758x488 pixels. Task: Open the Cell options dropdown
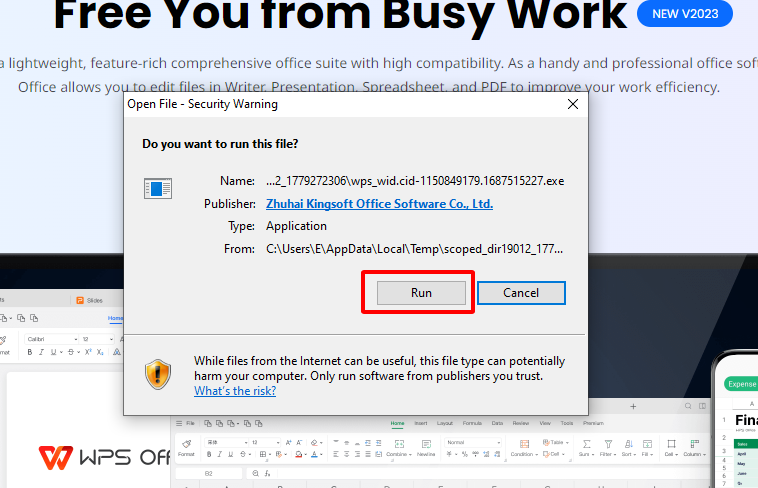(x=671, y=448)
